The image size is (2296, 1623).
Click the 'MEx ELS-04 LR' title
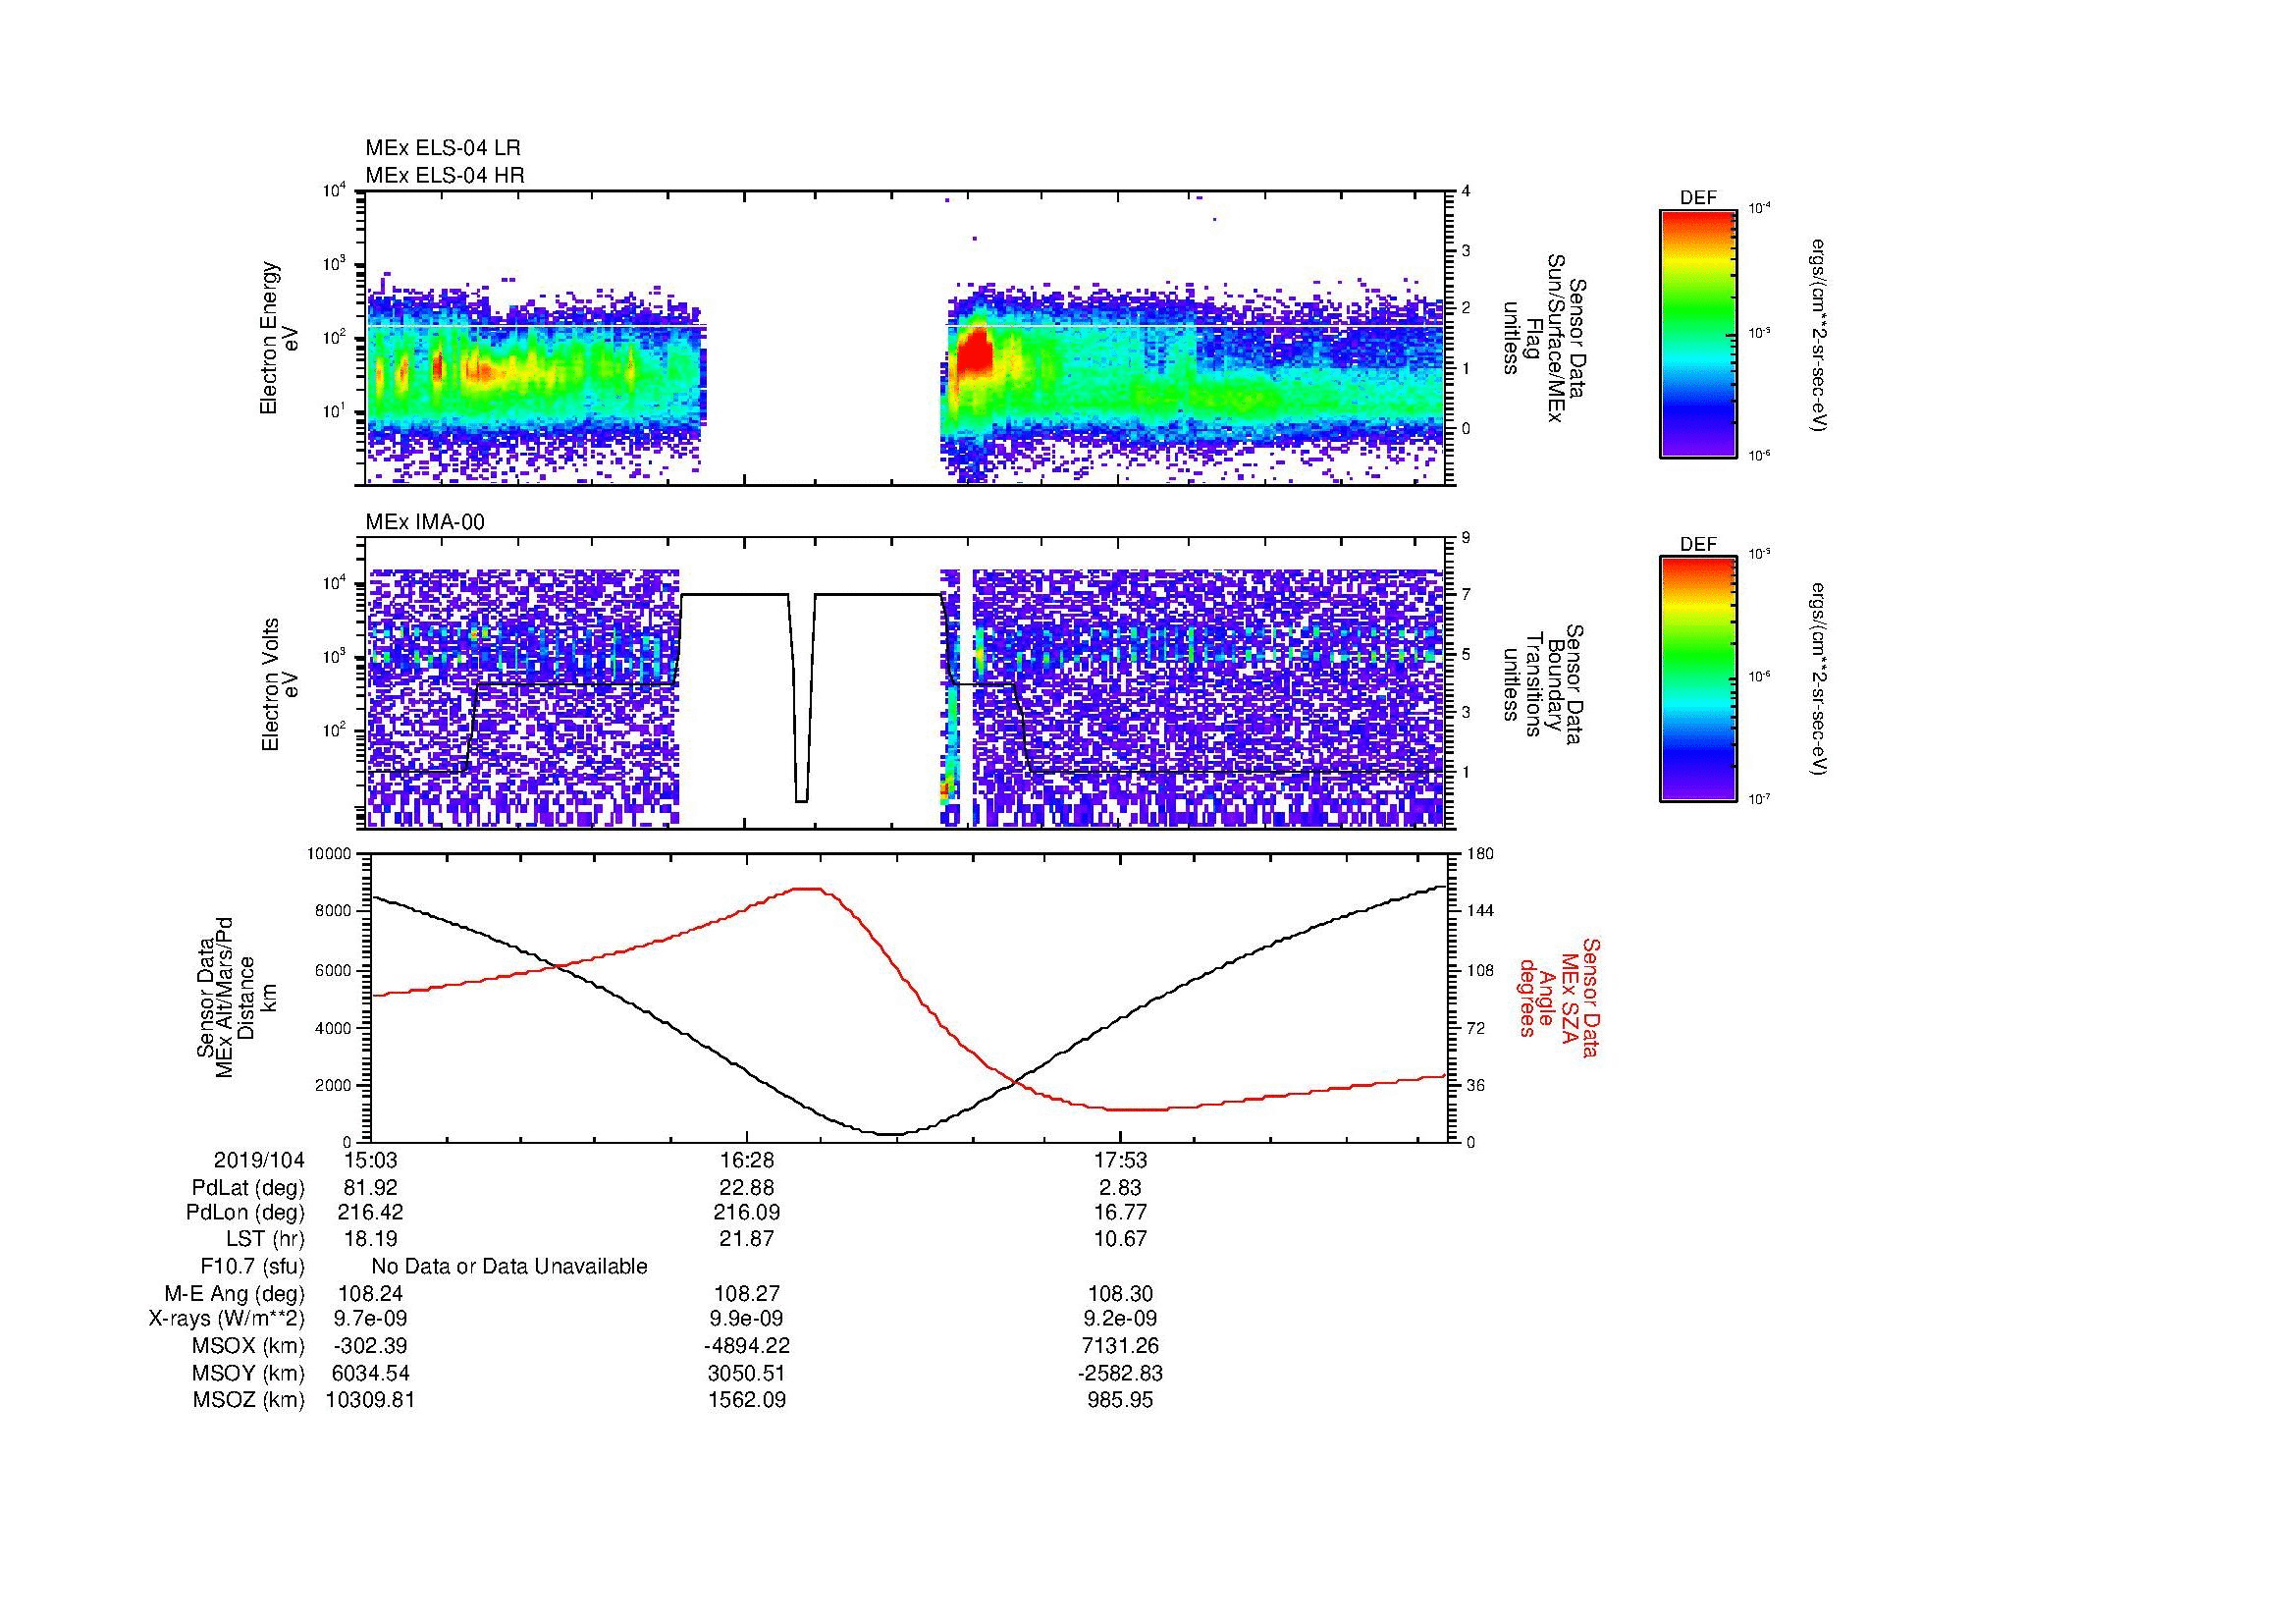[443, 148]
